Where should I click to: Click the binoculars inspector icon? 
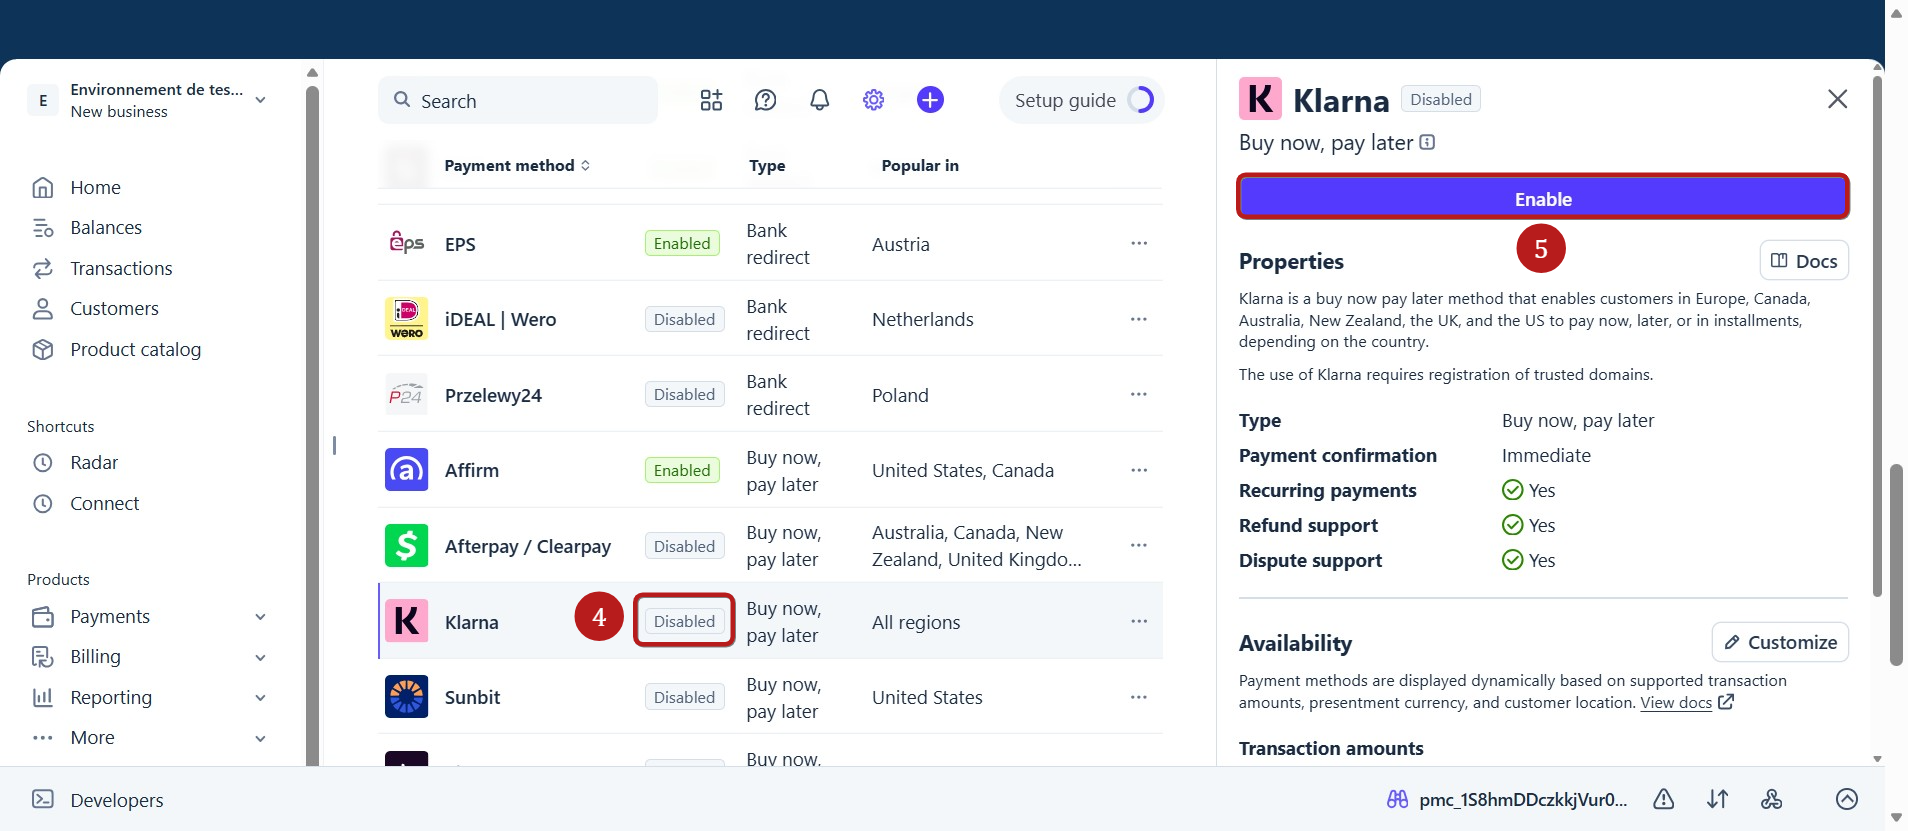1397,799
